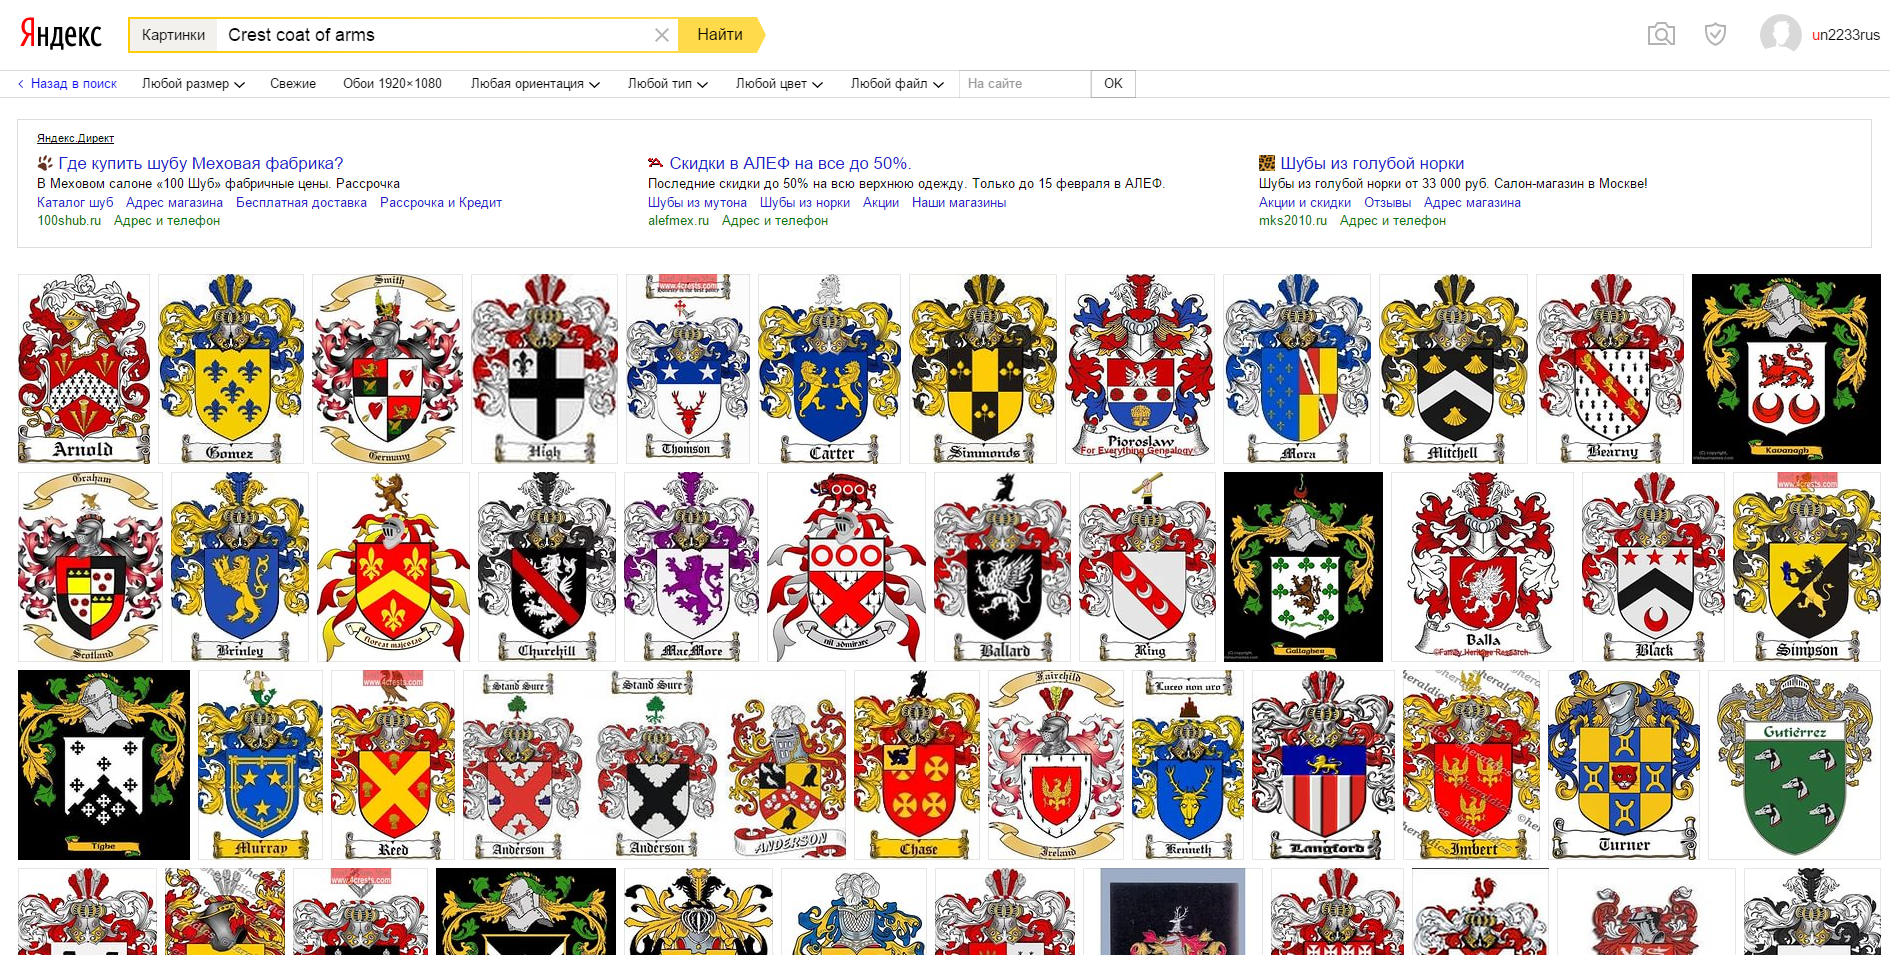Click the 'На сайте' input field
The height and width of the screenshot is (955, 1890).
(1024, 84)
